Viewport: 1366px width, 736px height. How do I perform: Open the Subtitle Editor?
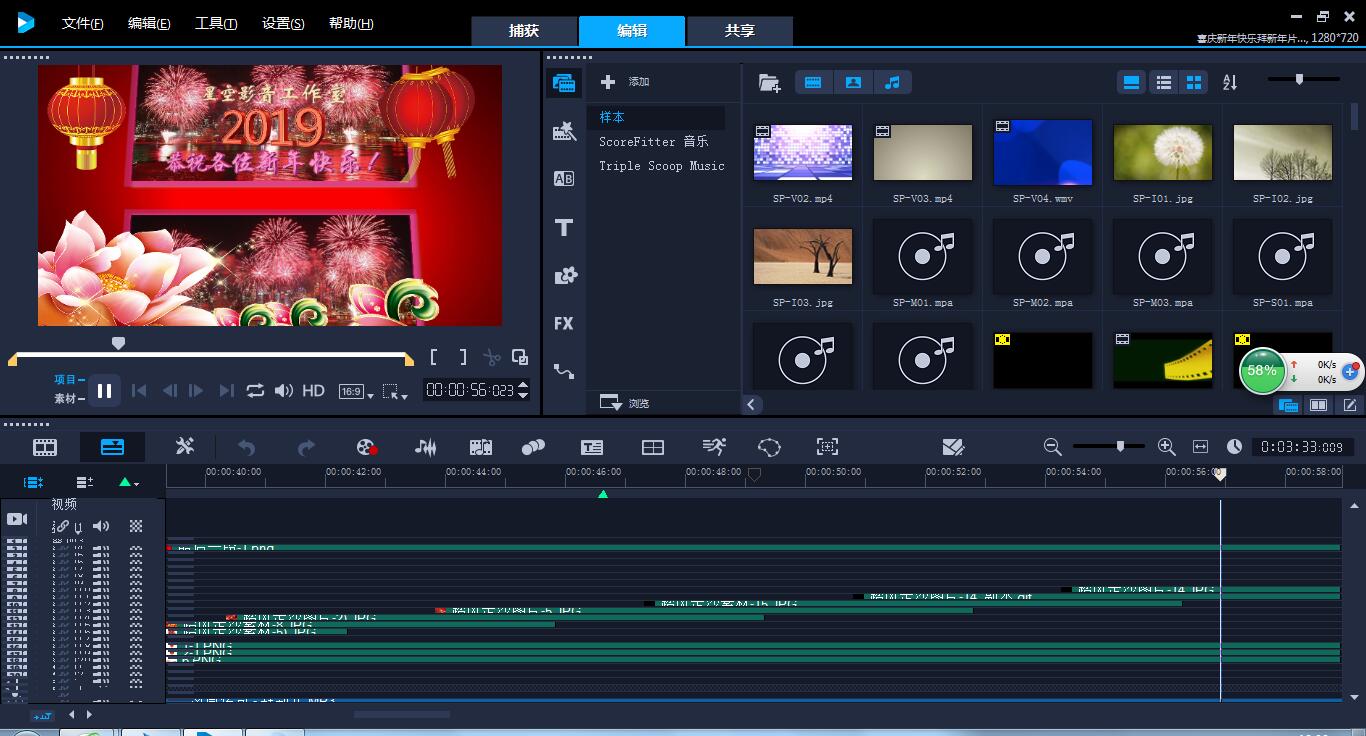pyautogui.click(x=592, y=447)
